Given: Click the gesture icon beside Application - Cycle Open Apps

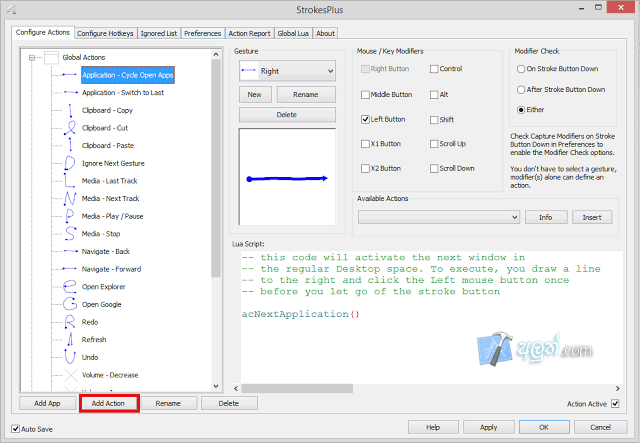Looking at the screenshot, I should [x=70, y=75].
